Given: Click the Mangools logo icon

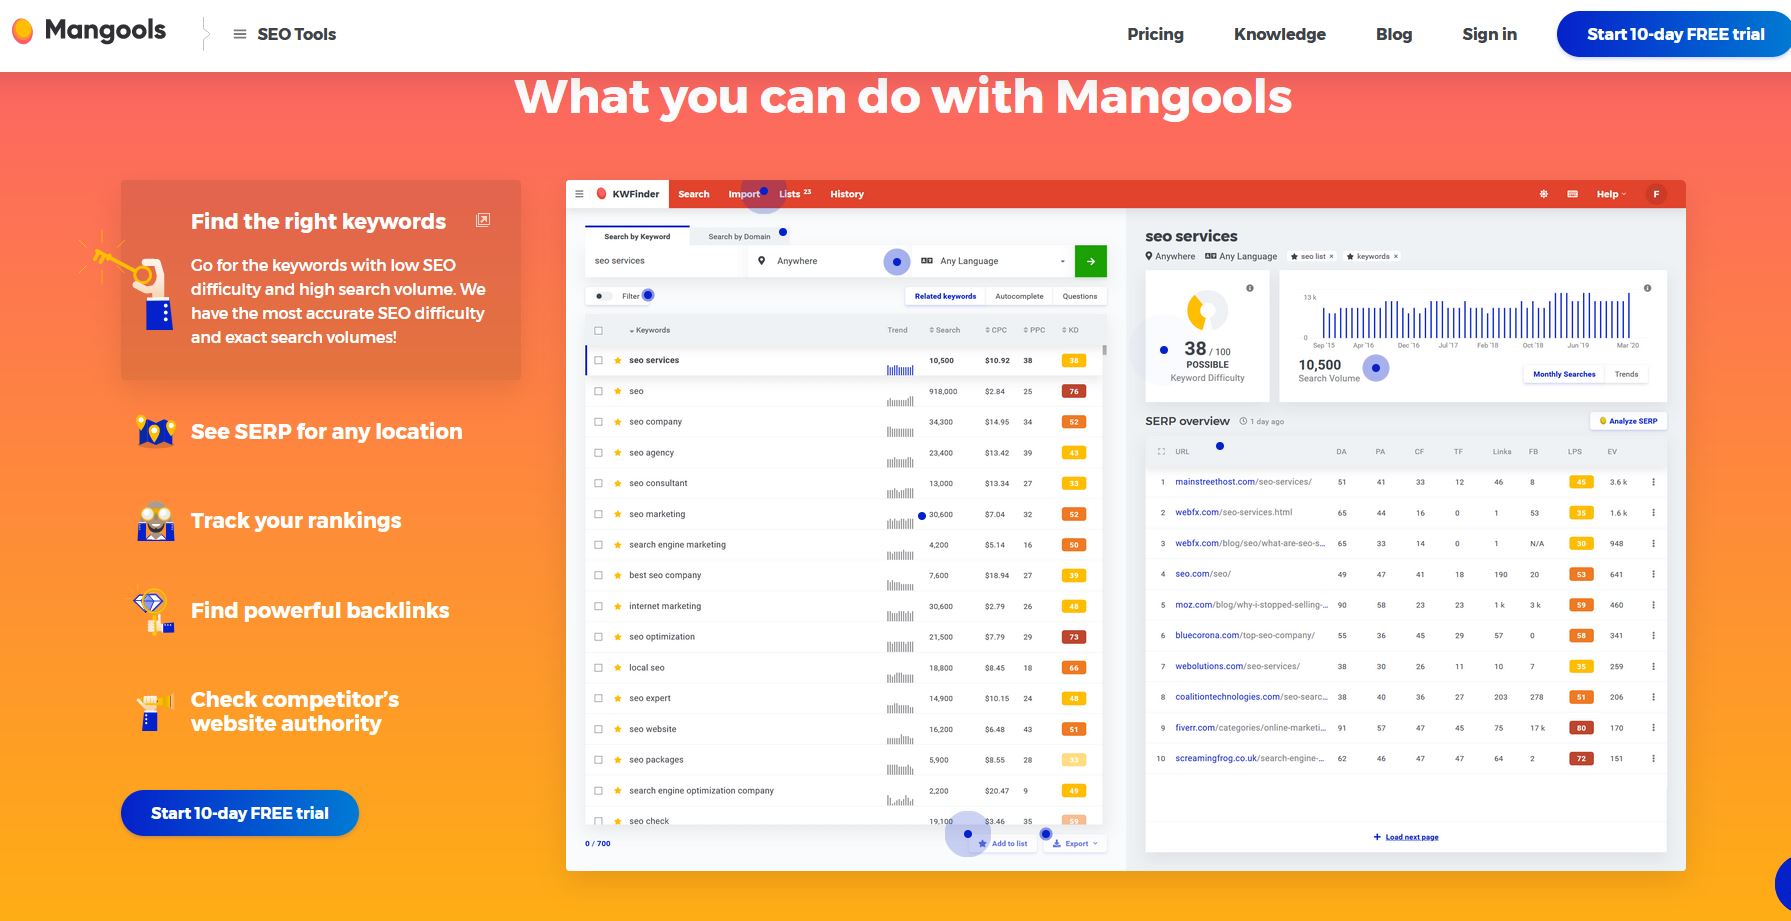Looking at the screenshot, I should 21,31.
